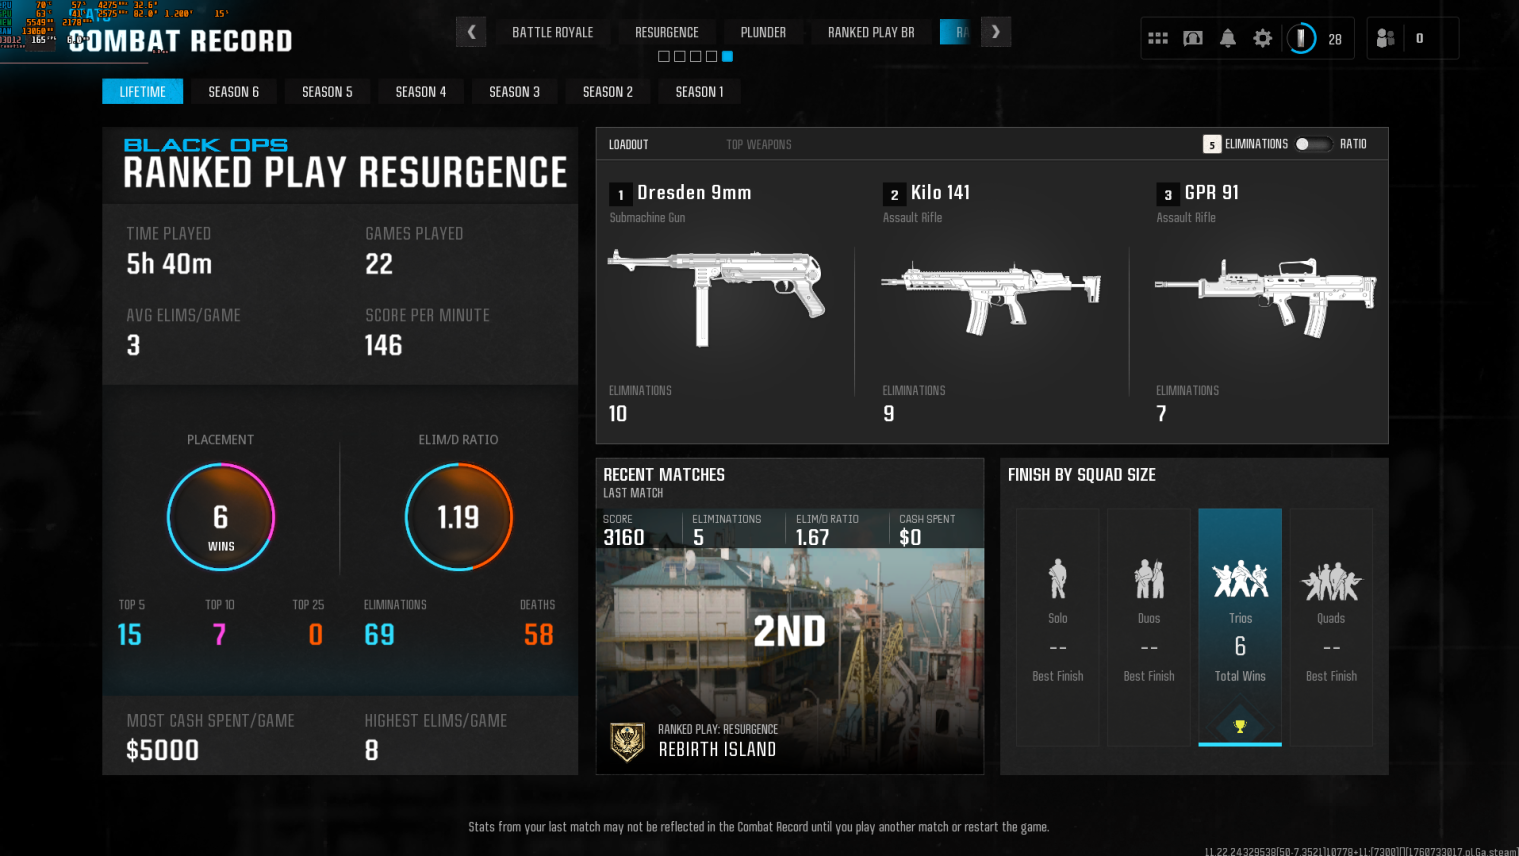Click the Solo squad size icon

[x=1057, y=579]
